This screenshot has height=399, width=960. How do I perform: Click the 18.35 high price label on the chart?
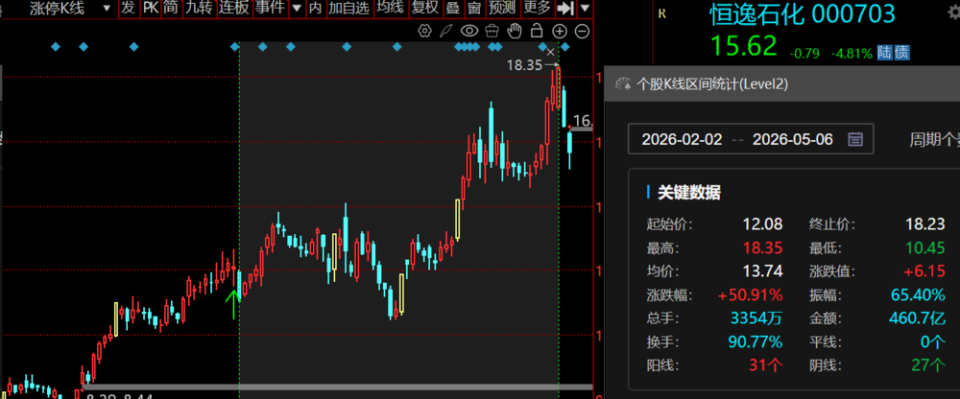(x=524, y=65)
